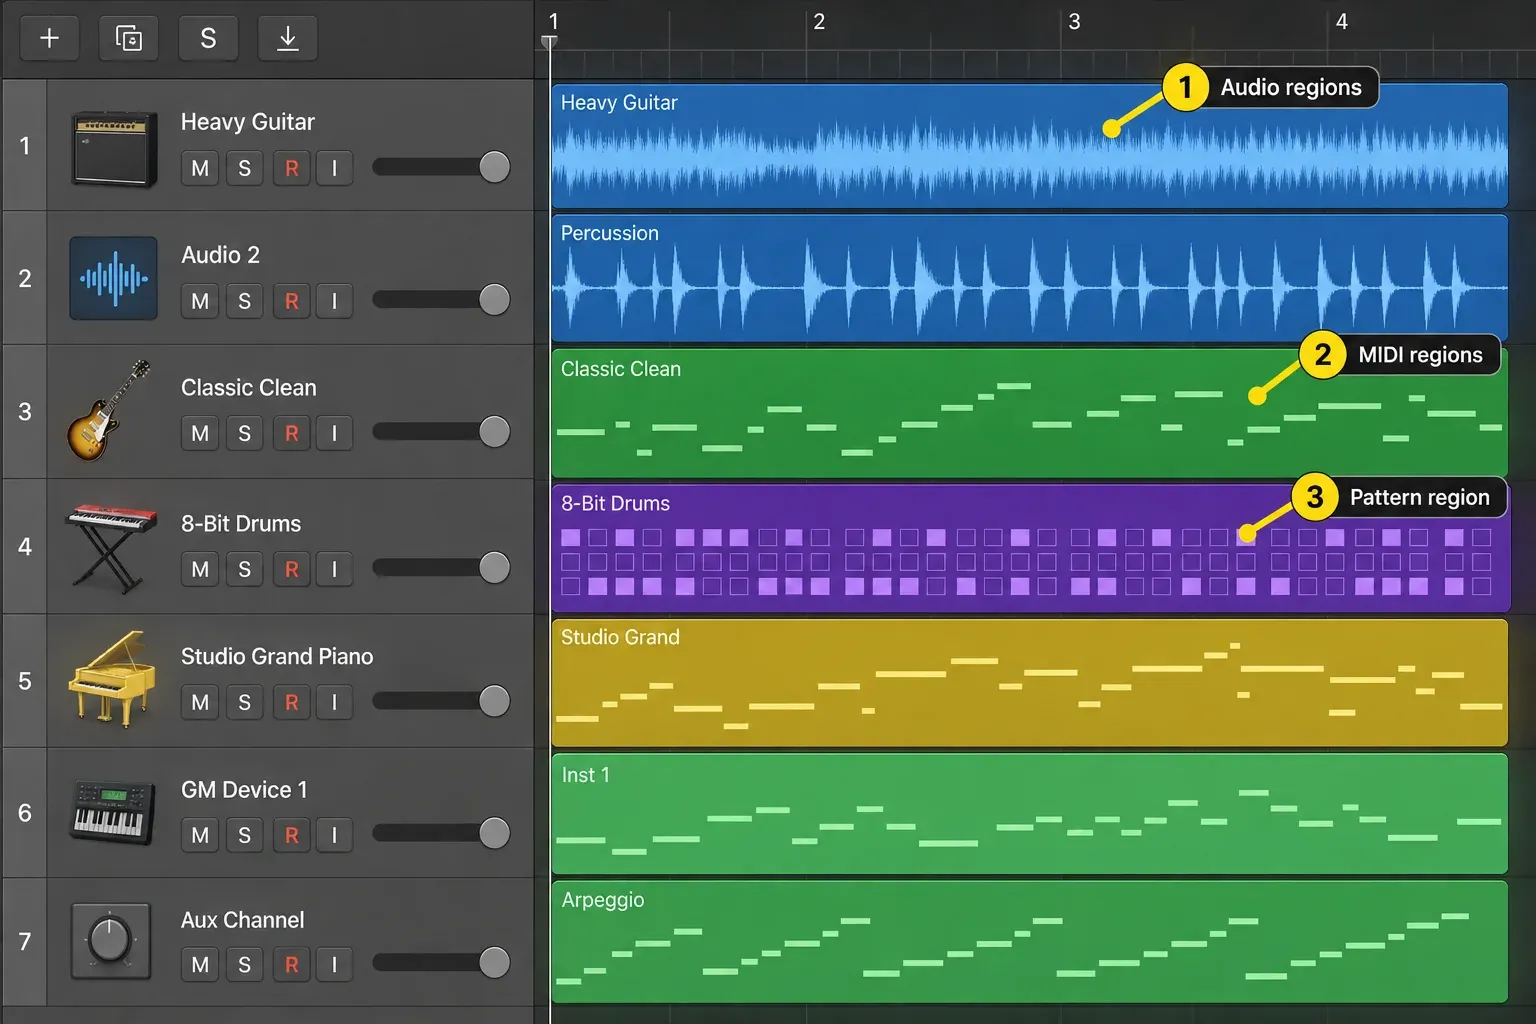Select the Aux Channel track name

point(242,920)
